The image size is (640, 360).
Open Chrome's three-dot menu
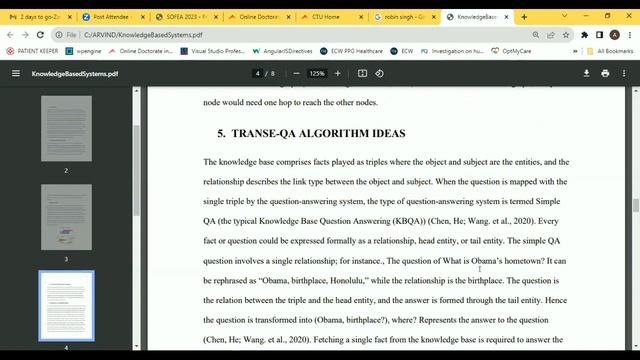coord(630,35)
